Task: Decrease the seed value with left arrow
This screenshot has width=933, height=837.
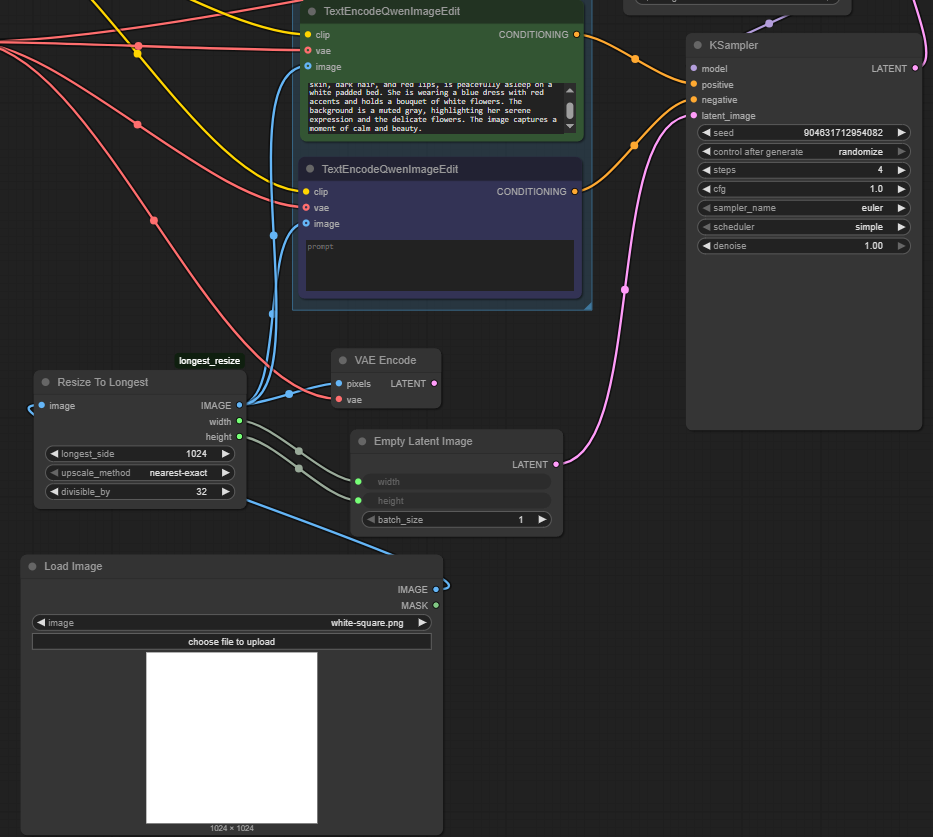Action: (706, 133)
